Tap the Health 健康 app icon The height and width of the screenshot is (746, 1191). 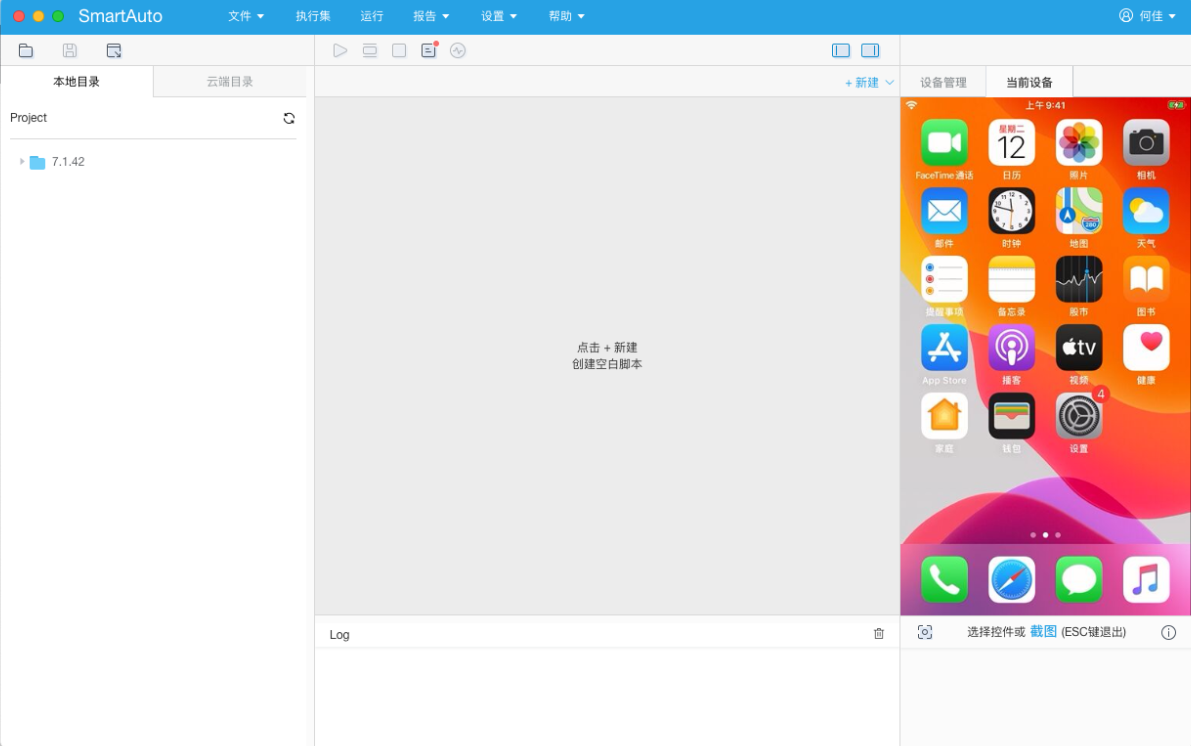pyautogui.click(x=1145, y=348)
